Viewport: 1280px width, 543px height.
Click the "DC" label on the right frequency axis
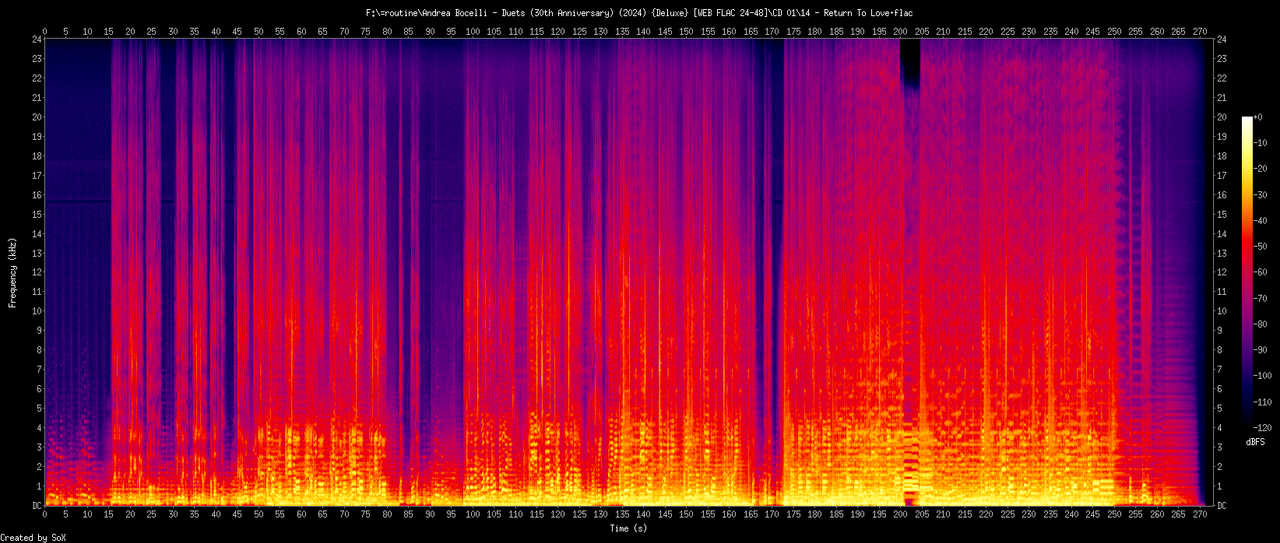coord(1222,506)
